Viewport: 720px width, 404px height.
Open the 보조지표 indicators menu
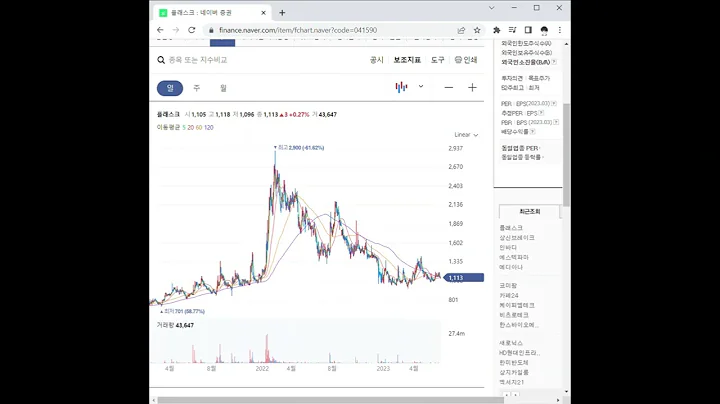coord(407,60)
